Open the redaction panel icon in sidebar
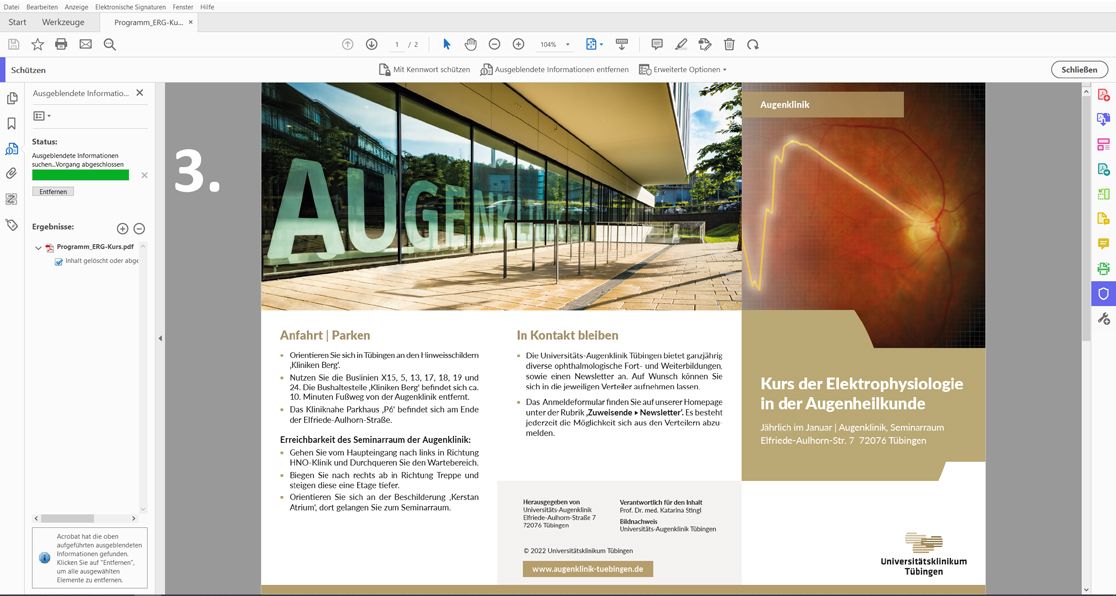Viewport: 1116px width, 596px height. pyautogui.click(x=11, y=199)
